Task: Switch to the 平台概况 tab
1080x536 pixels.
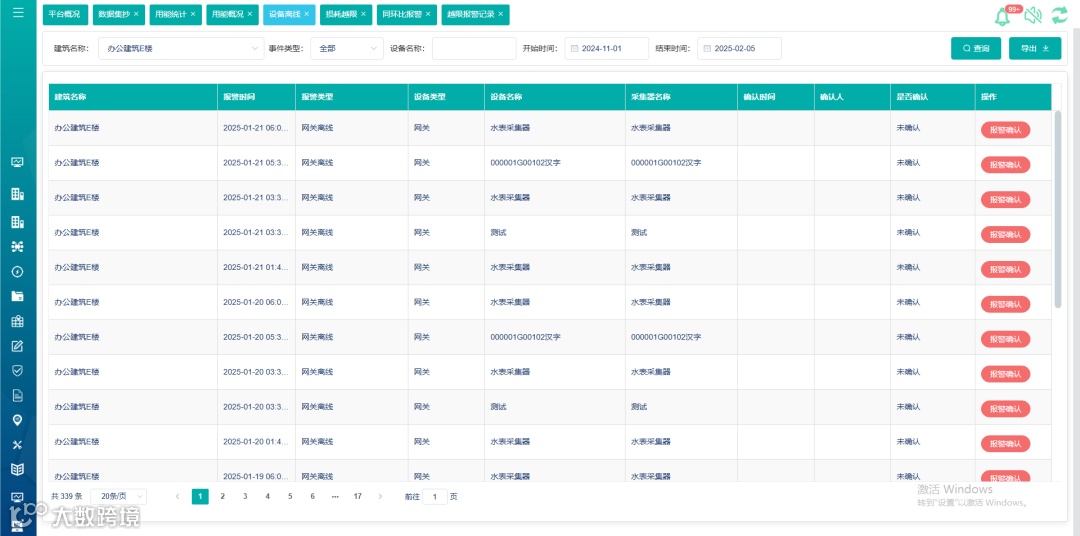Action: tap(65, 14)
